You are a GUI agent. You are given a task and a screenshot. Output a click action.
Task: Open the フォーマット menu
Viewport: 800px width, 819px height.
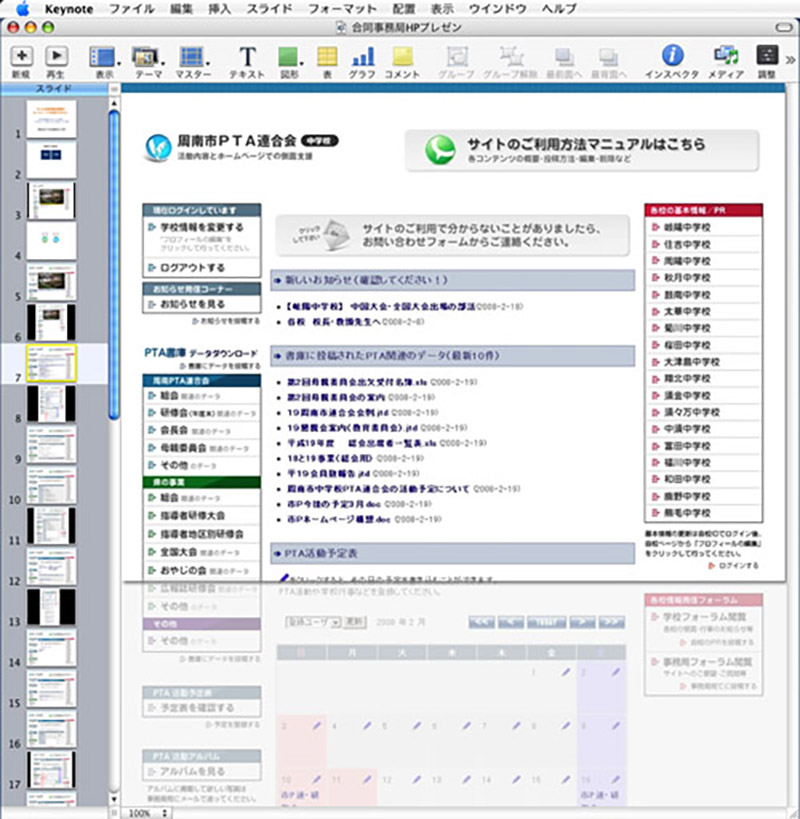tap(342, 9)
